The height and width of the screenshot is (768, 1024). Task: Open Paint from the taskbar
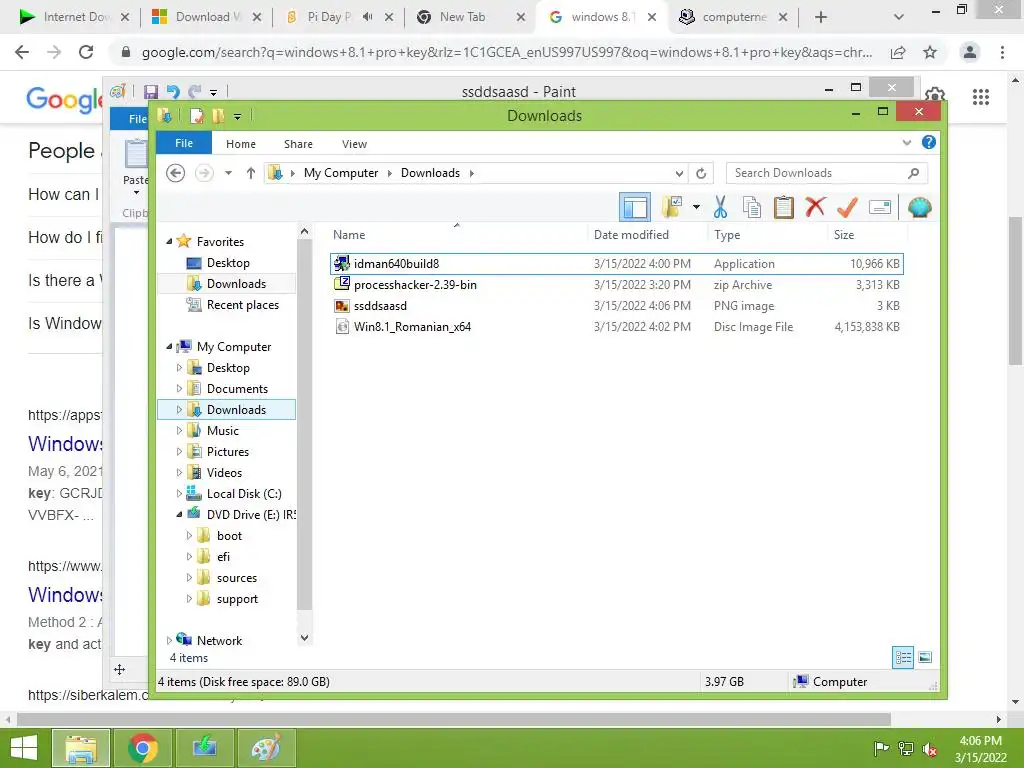pyautogui.click(x=266, y=748)
